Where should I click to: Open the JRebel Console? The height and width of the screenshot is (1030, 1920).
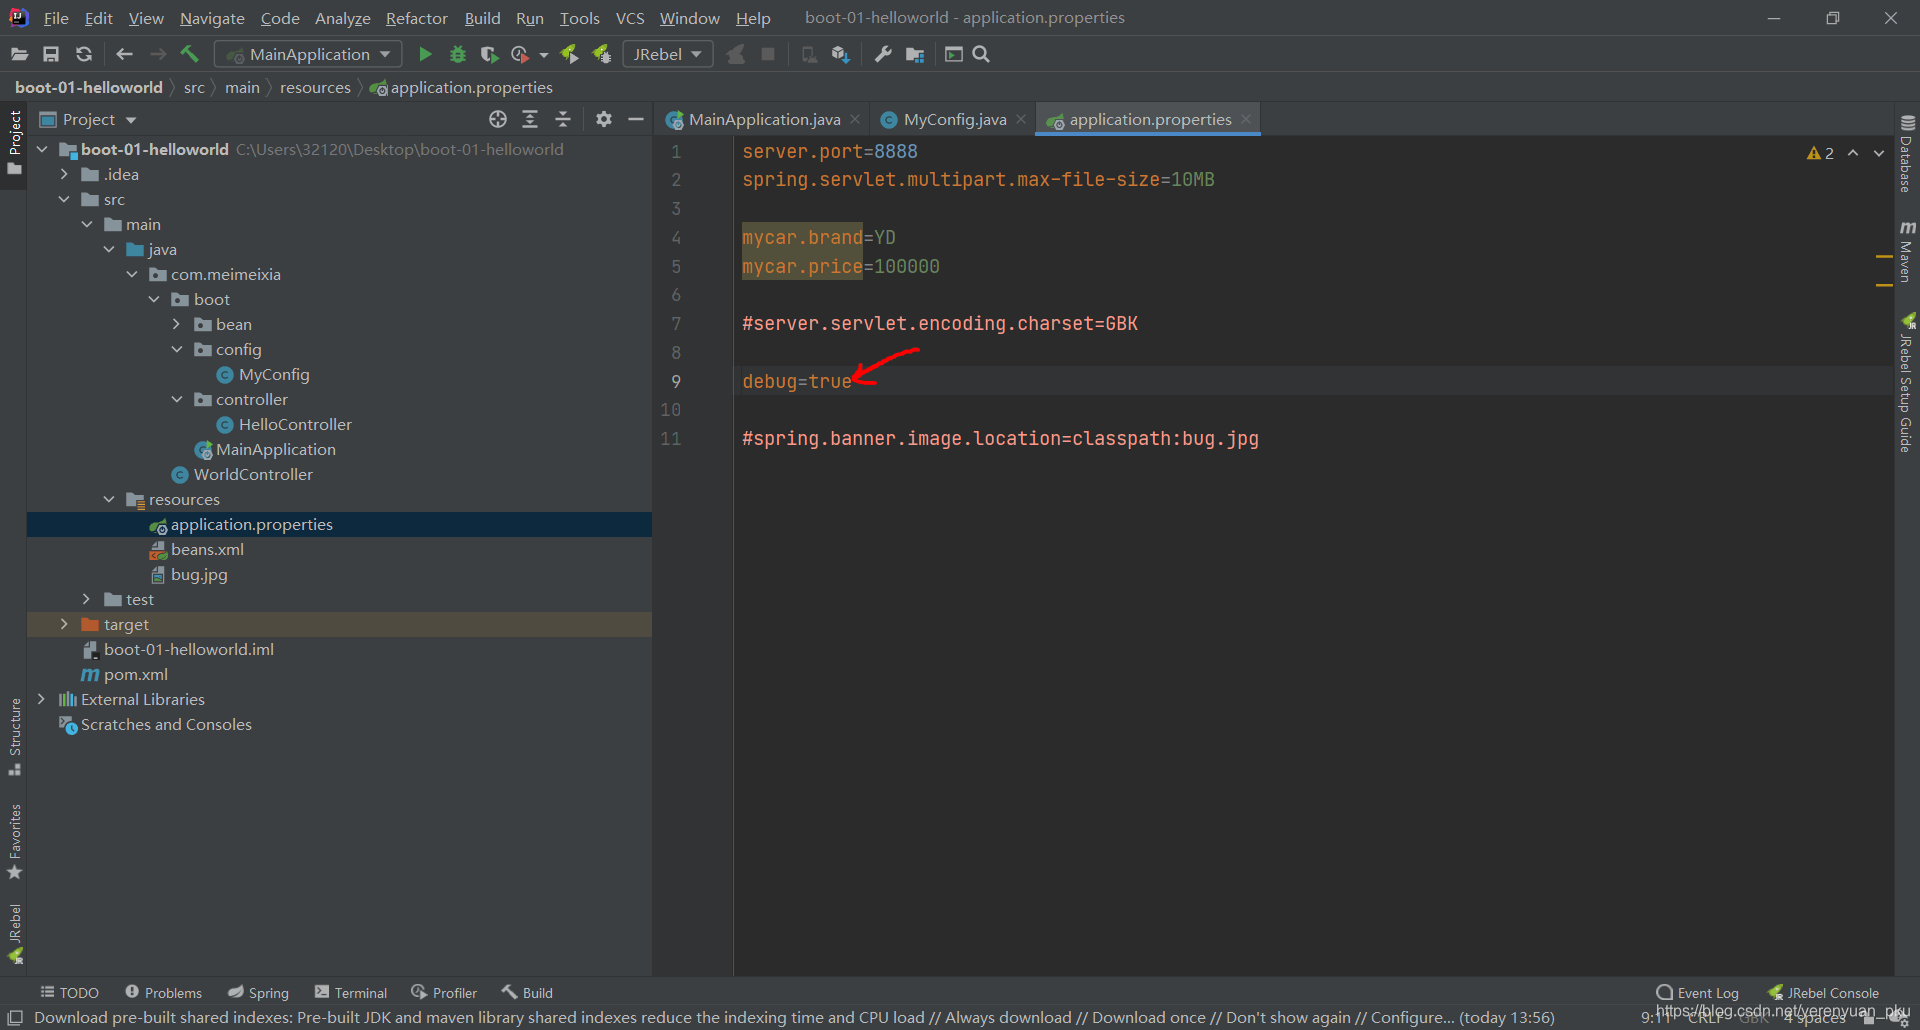pos(1824,992)
